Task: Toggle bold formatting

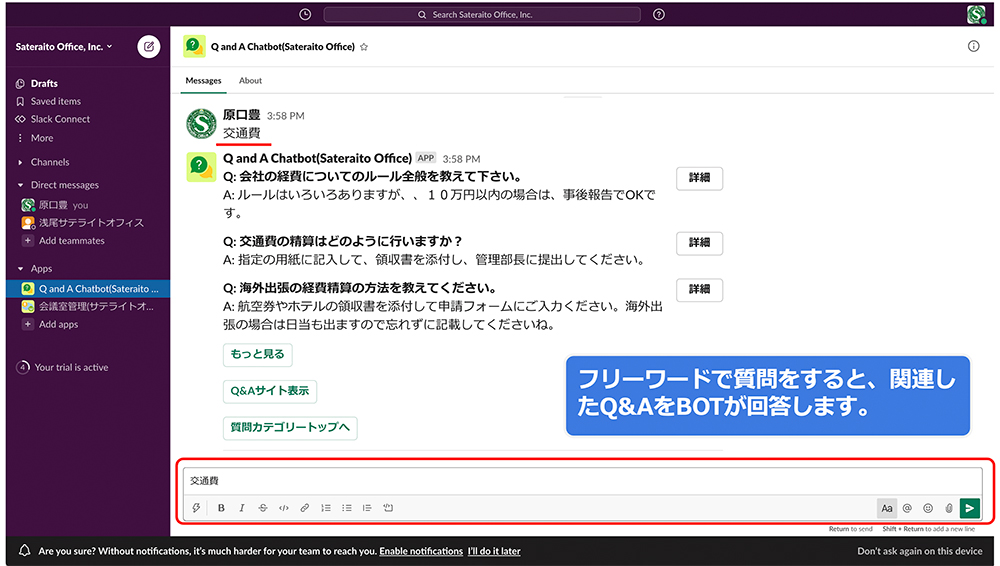Action: click(221, 508)
